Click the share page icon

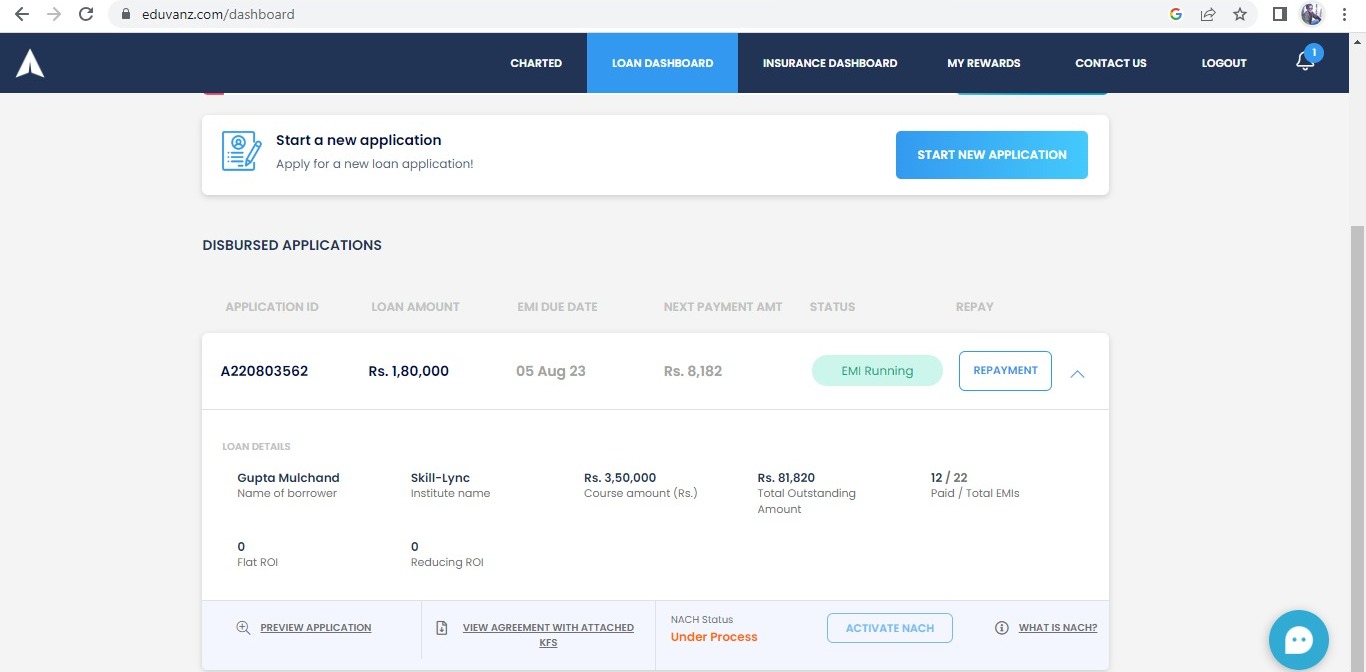pyautogui.click(x=1208, y=14)
